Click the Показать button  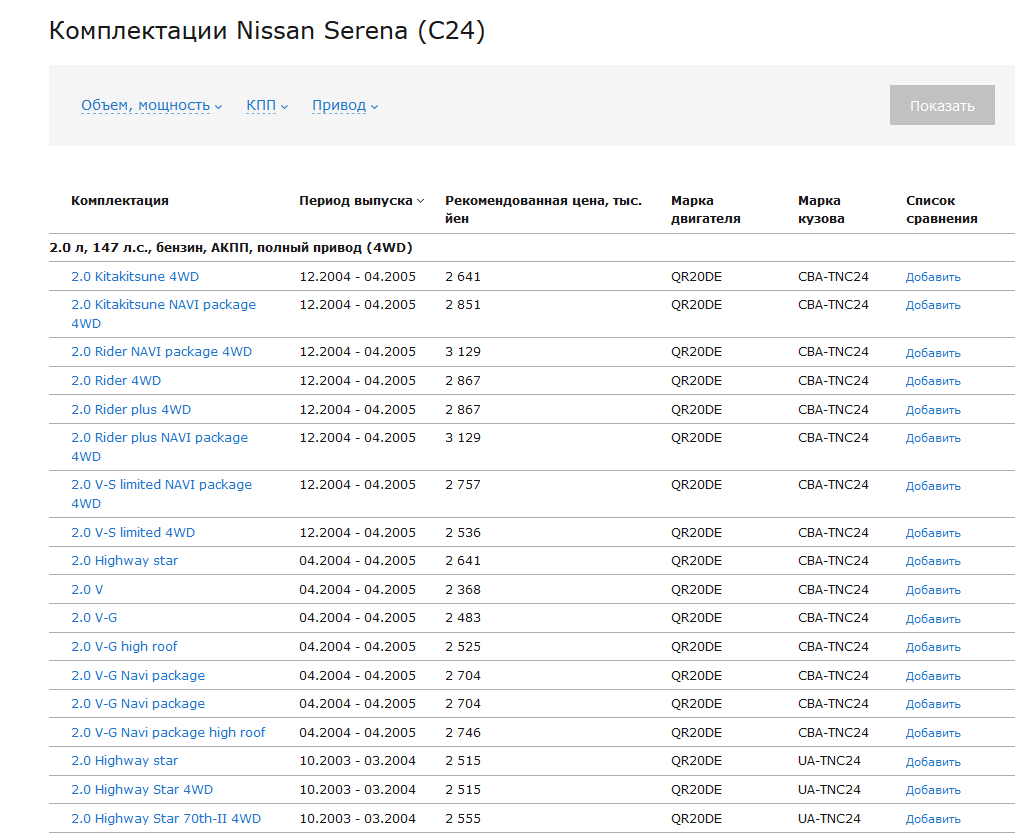942,105
